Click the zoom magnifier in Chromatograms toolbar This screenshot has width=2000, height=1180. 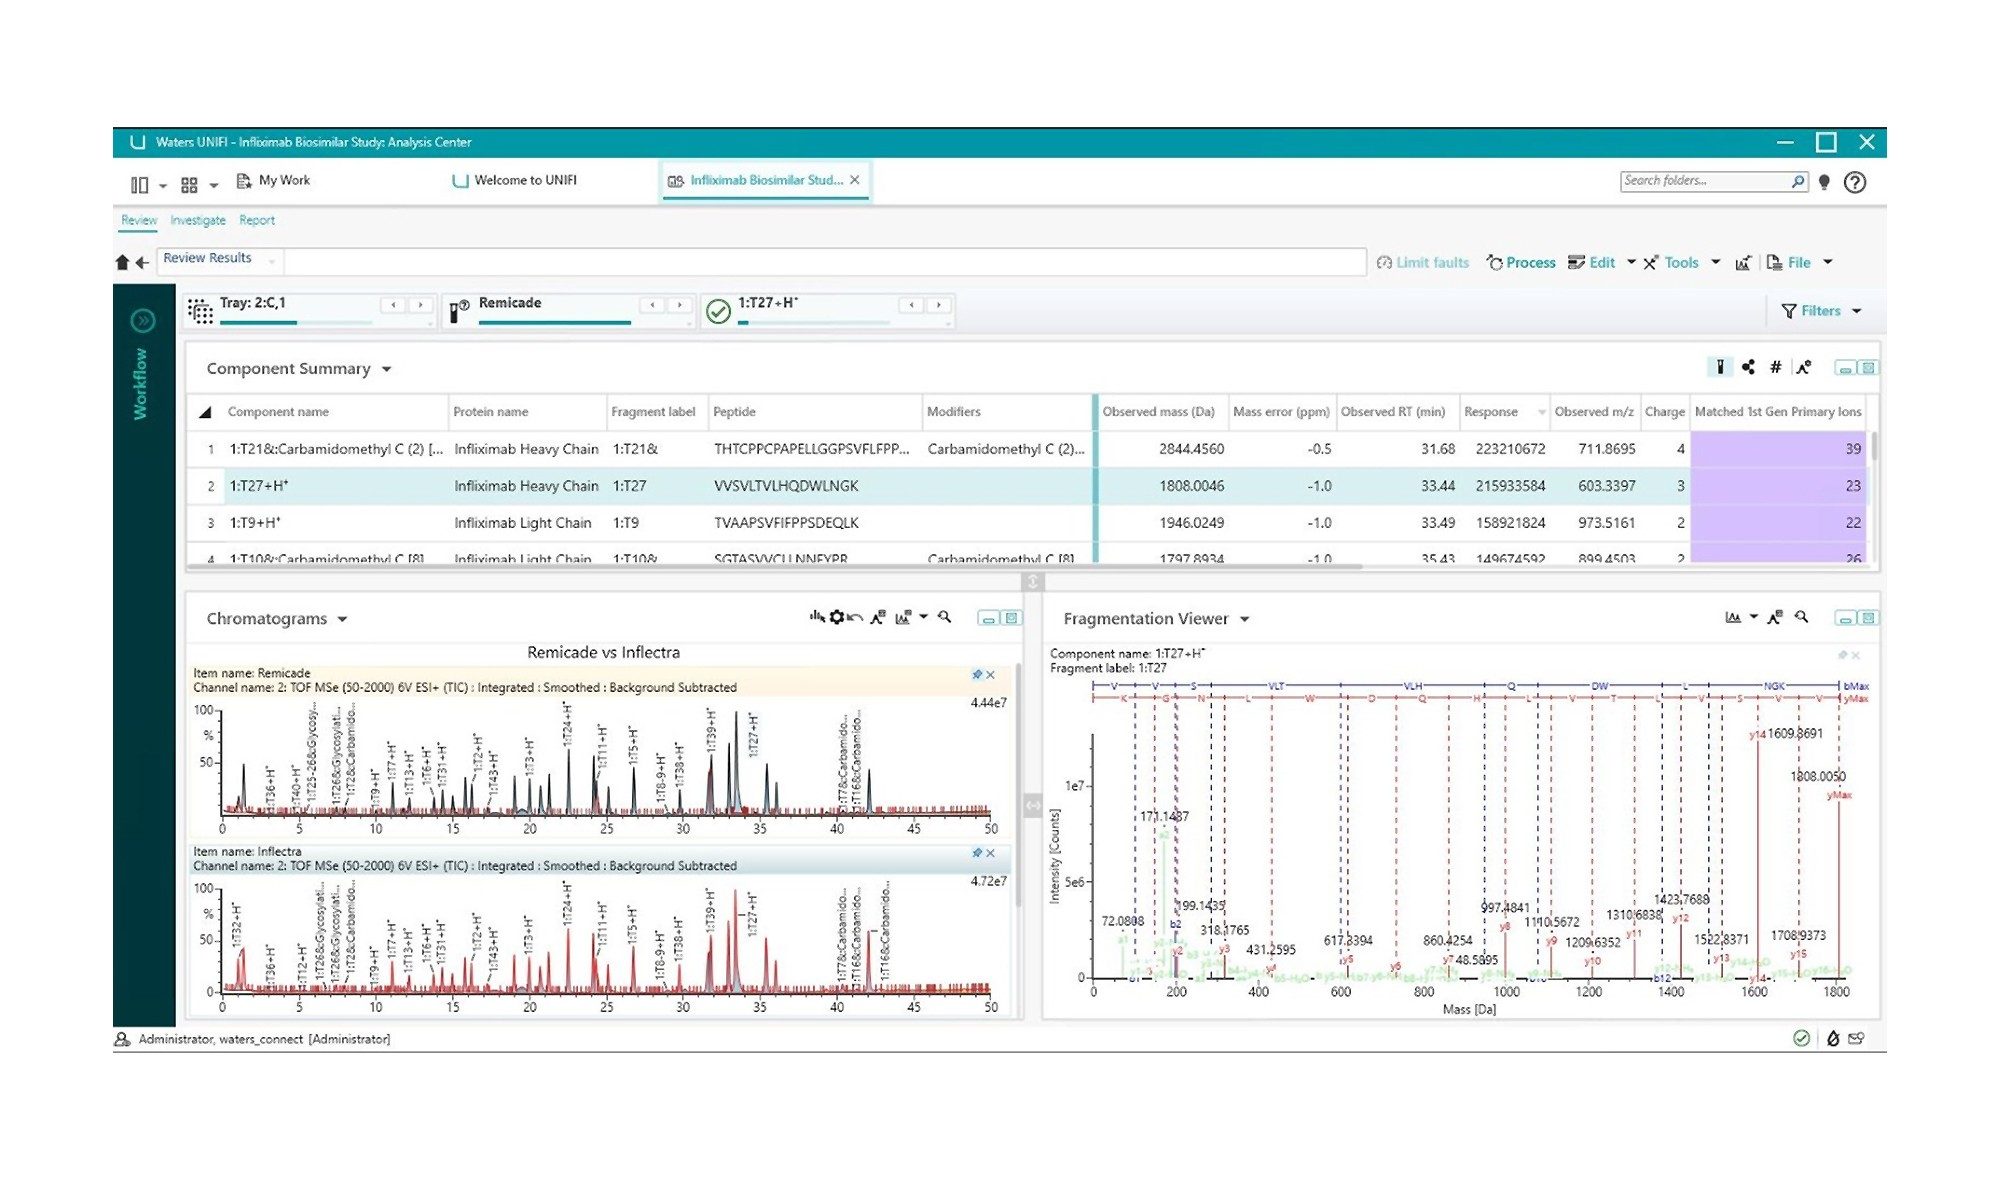[944, 617]
